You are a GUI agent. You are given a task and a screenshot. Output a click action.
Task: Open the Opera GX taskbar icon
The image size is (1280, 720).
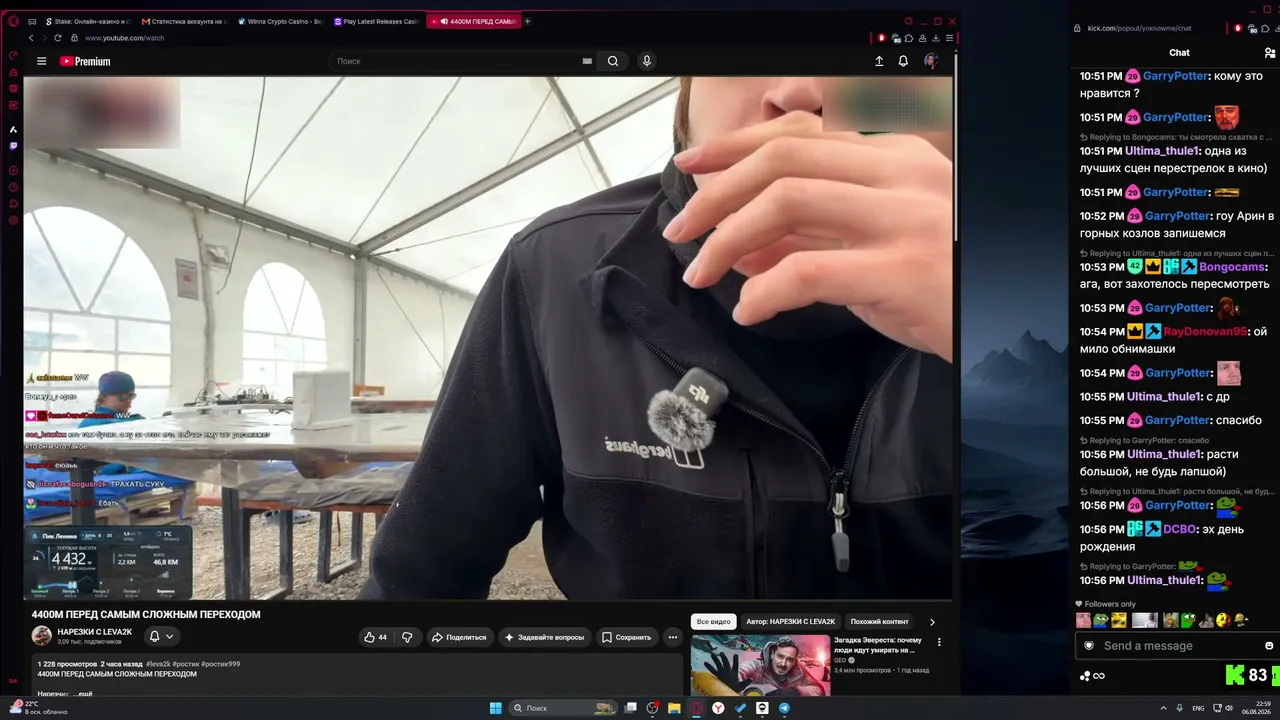coord(696,708)
